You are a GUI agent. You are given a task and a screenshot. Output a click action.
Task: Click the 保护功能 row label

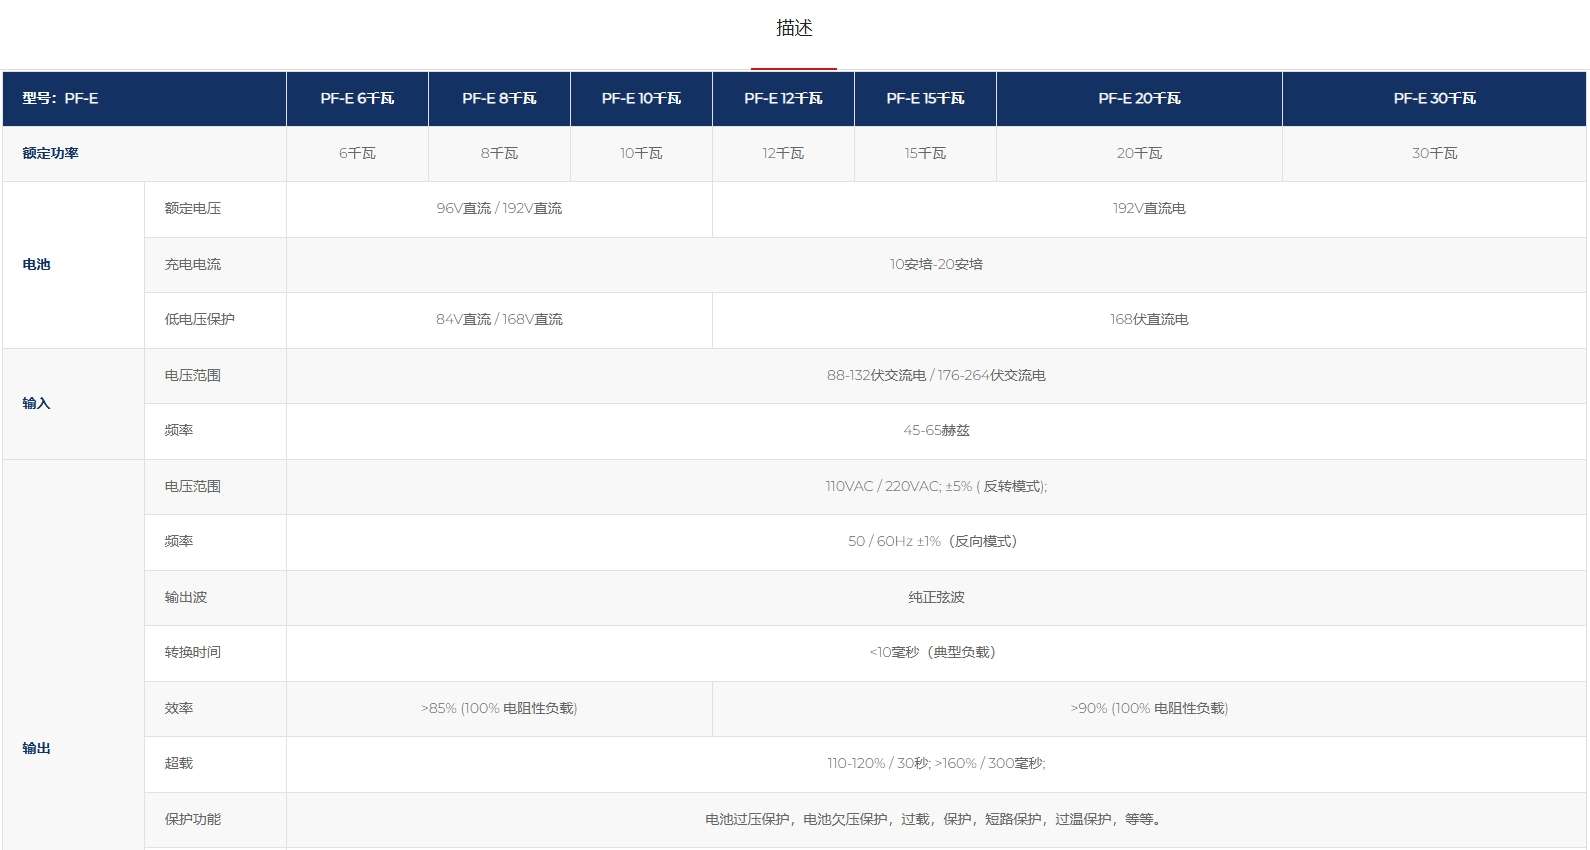(x=193, y=820)
